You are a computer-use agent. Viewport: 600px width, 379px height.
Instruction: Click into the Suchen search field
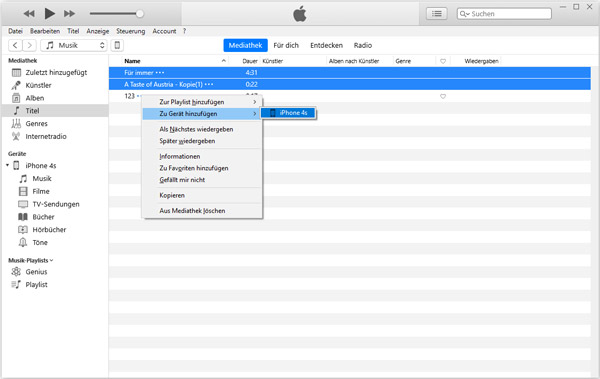tap(504, 14)
